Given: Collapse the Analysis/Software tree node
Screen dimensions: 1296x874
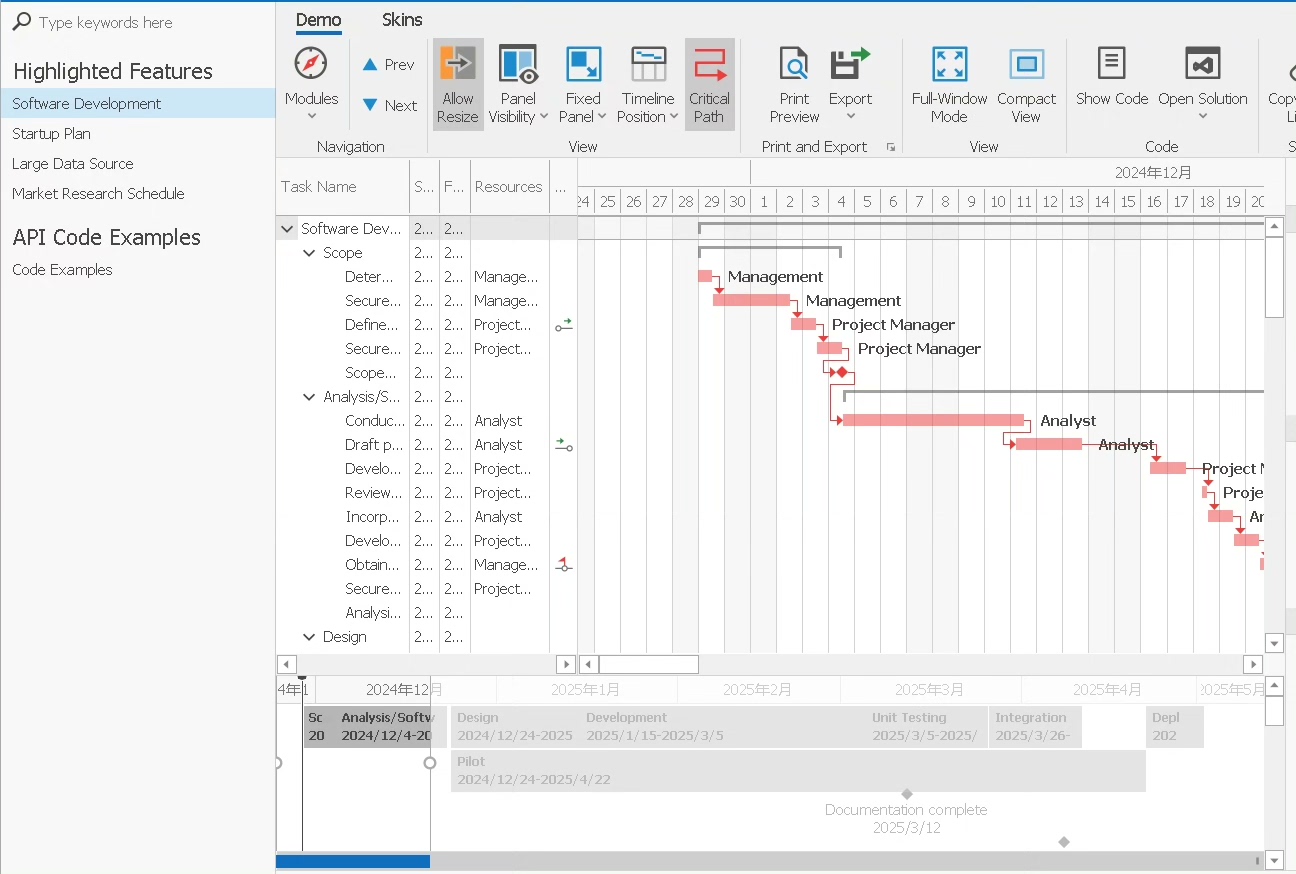Looking at the screenshot, I should (x=309, y=397).
